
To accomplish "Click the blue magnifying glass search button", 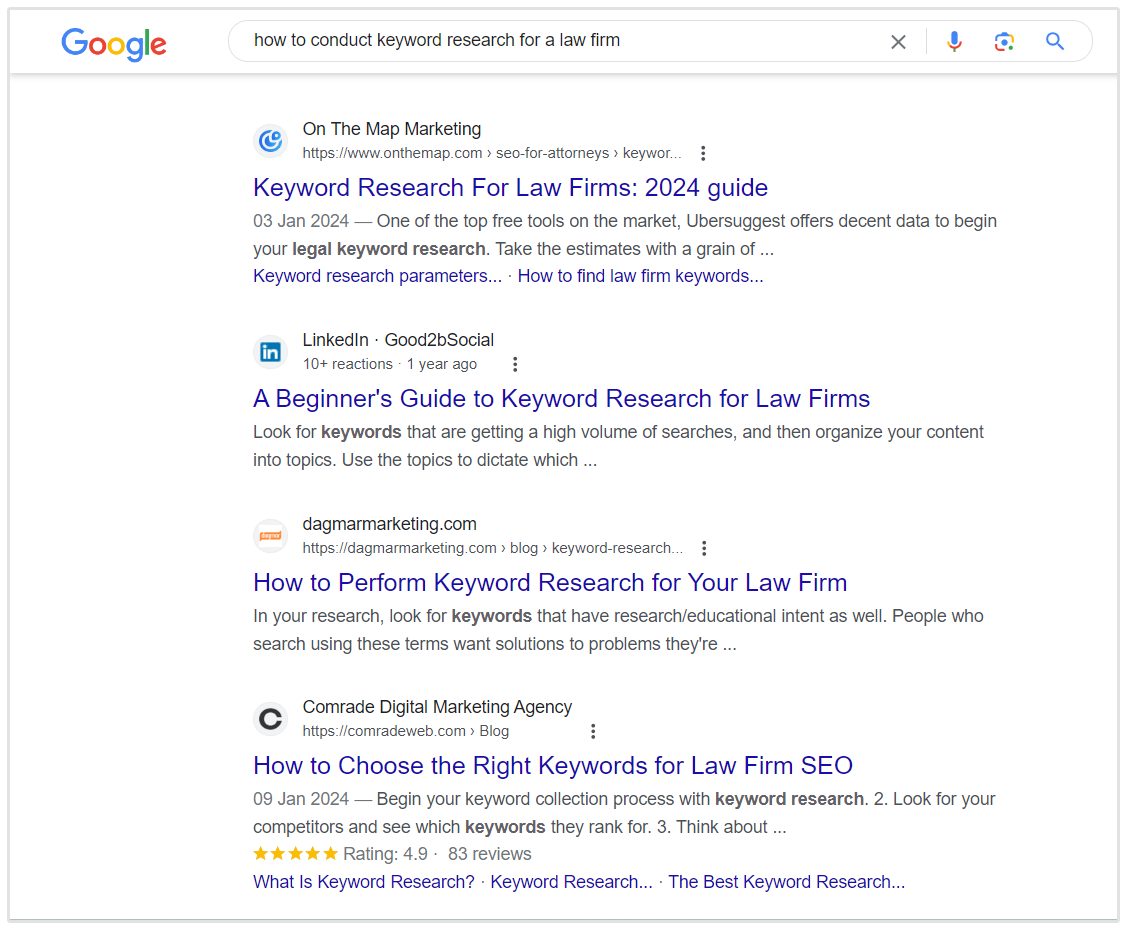I will point(1055,42).
